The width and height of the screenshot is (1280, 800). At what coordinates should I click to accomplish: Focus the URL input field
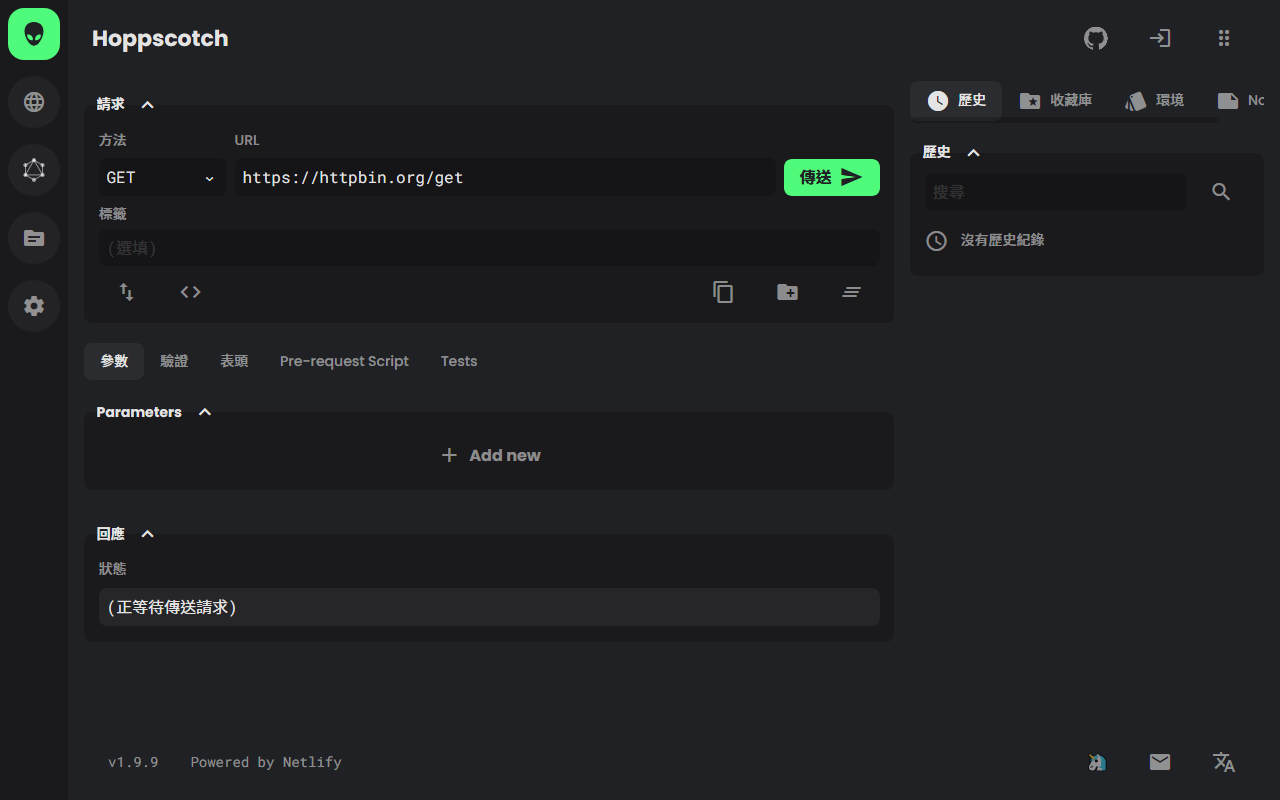pyautogui.click(x=505, y=178)
